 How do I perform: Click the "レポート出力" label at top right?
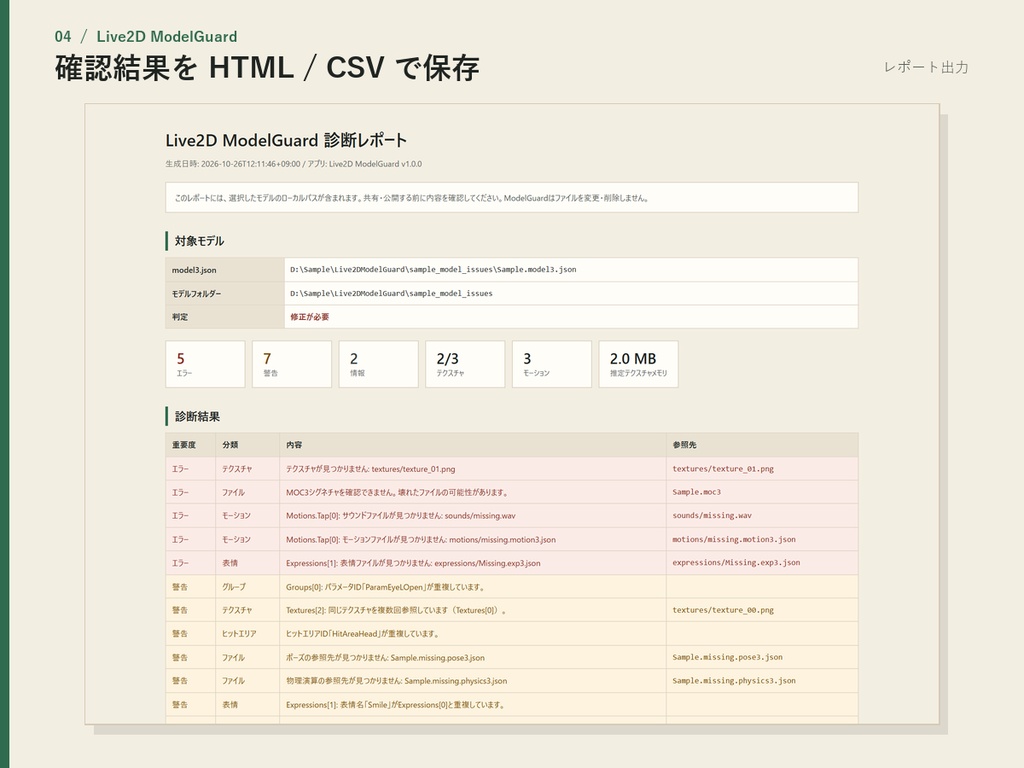(x=926, y=67)
